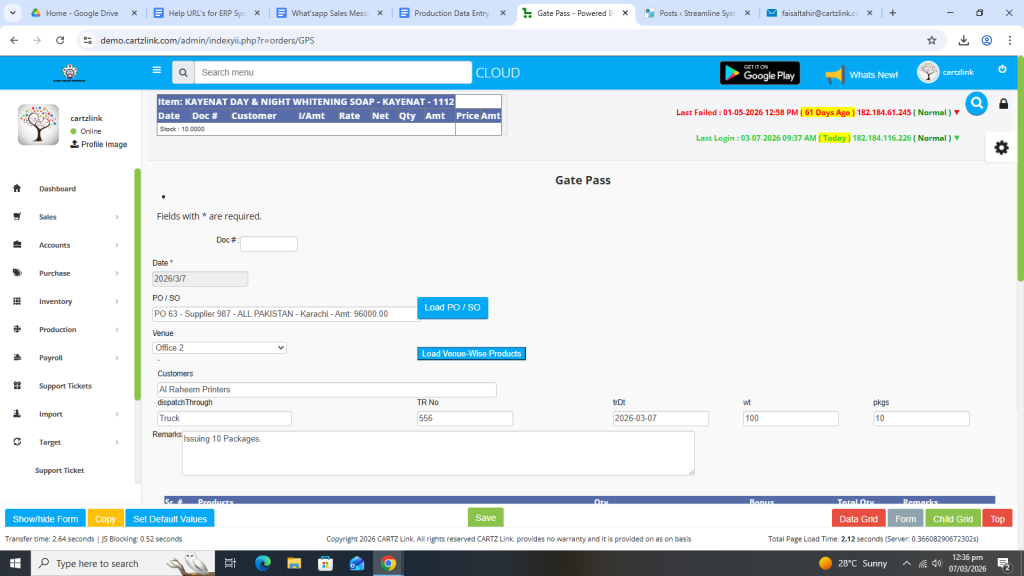This screenshot has width=1024, height=576.
Task: Click Load Venue-Wise Products button
Action: (x=470, y=354)
